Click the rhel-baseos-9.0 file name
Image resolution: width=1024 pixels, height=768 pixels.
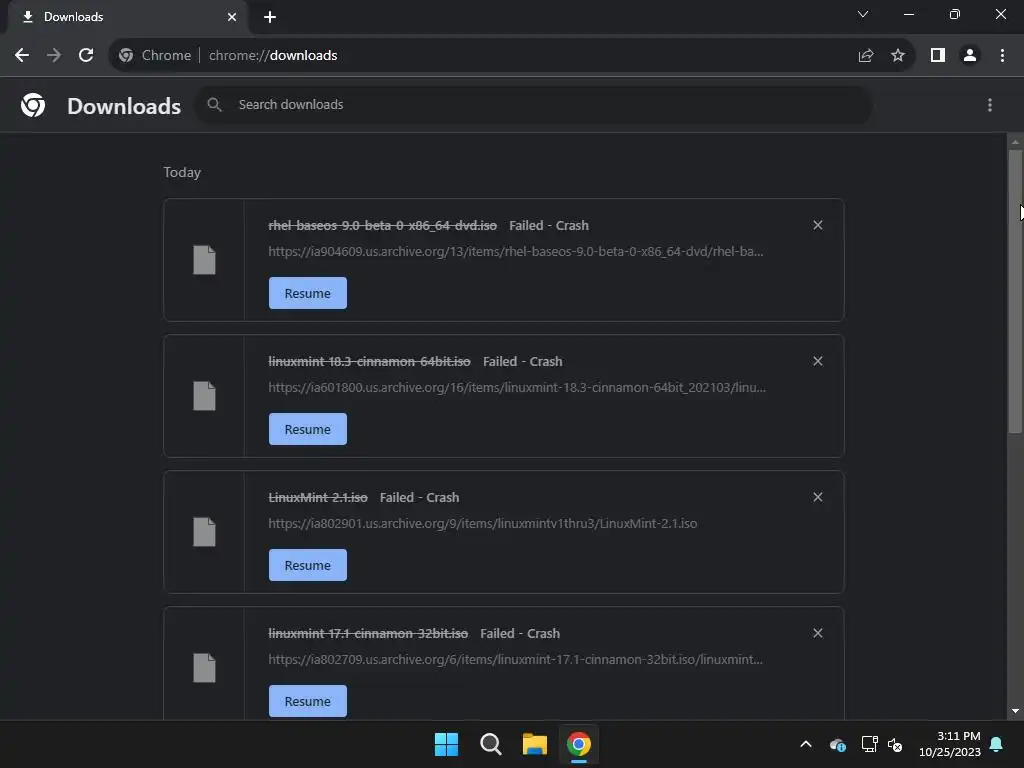383,225
